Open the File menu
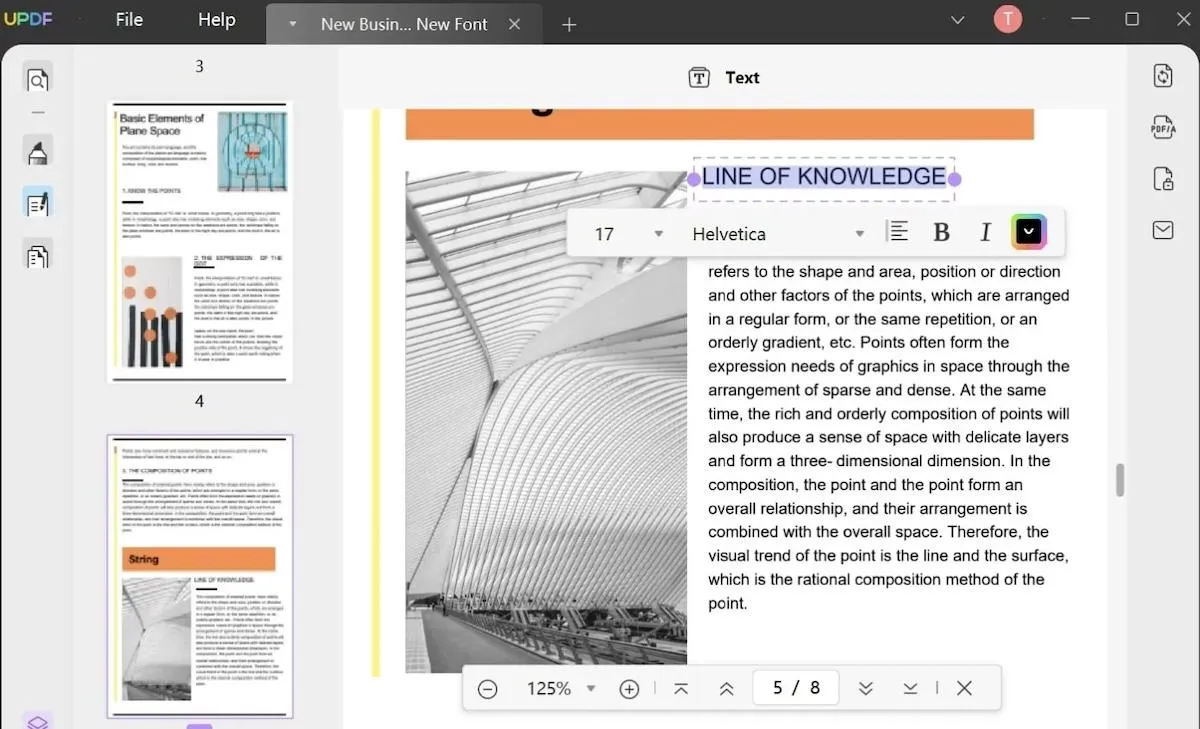Image resolution: width=1200 pixels, height=729 pixels. click(129, 19)
